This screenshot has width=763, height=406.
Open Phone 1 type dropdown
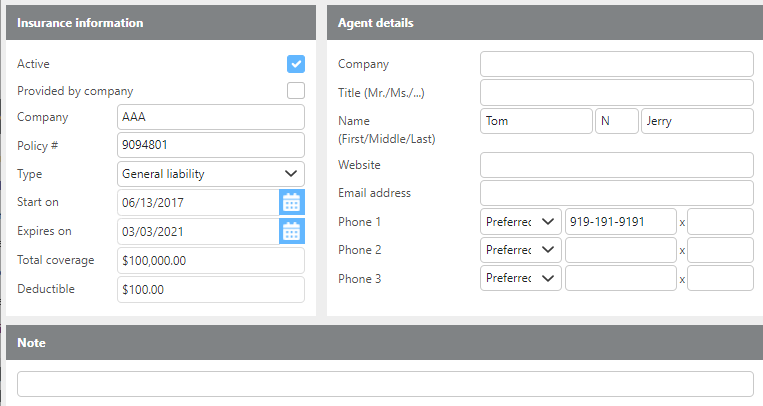coord(520,221)
